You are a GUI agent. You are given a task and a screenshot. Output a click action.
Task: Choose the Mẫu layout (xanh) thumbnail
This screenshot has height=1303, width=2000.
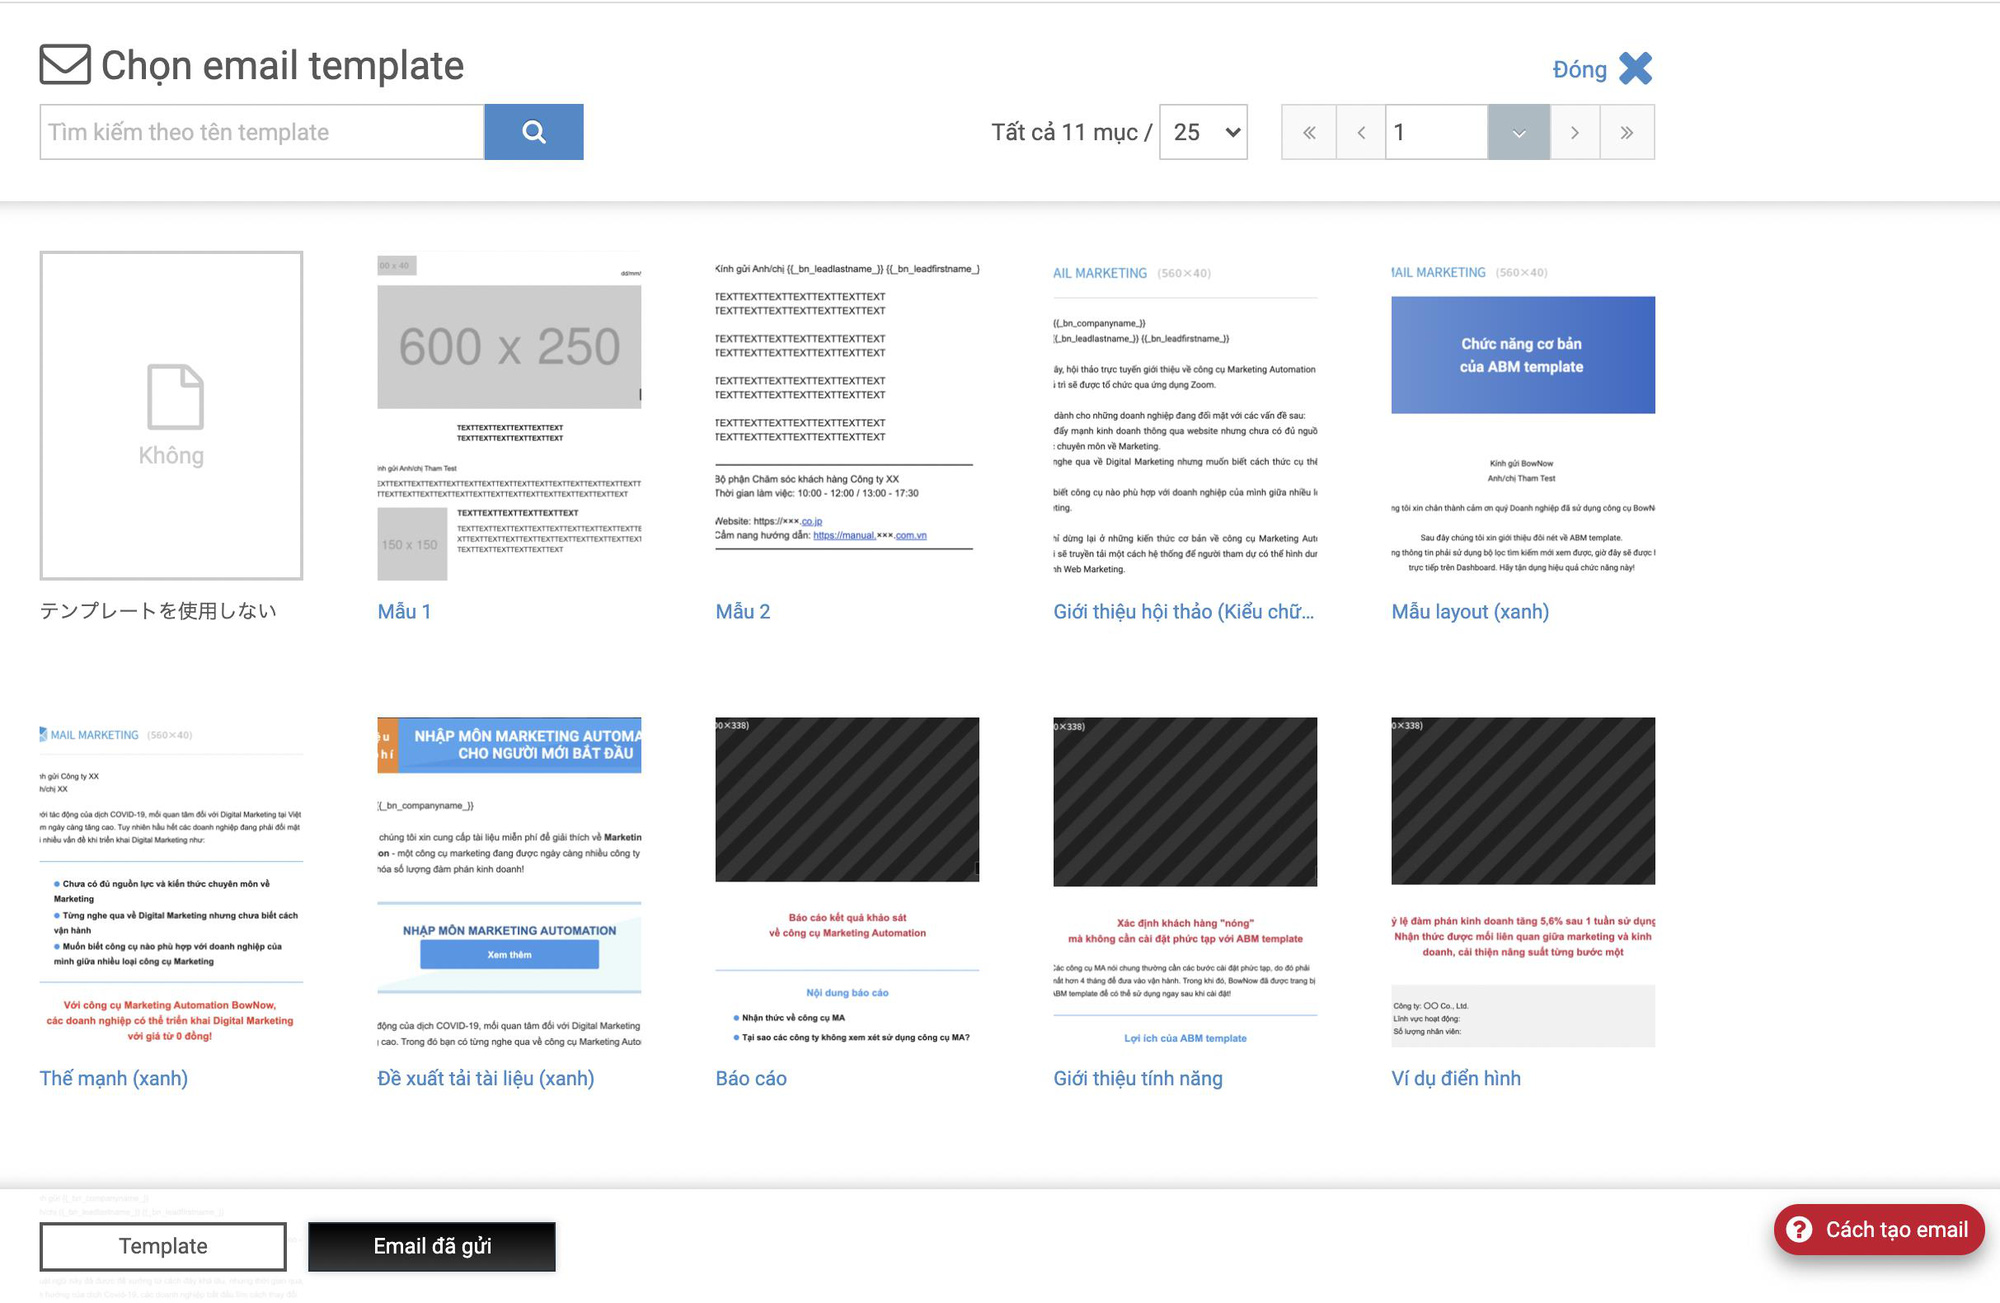click(1523, 415)
